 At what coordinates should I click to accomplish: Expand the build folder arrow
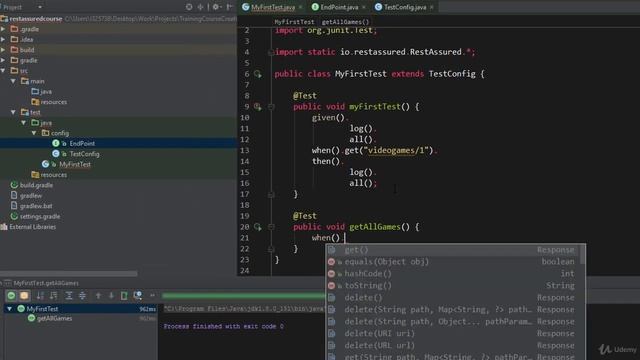coord(3,50)
